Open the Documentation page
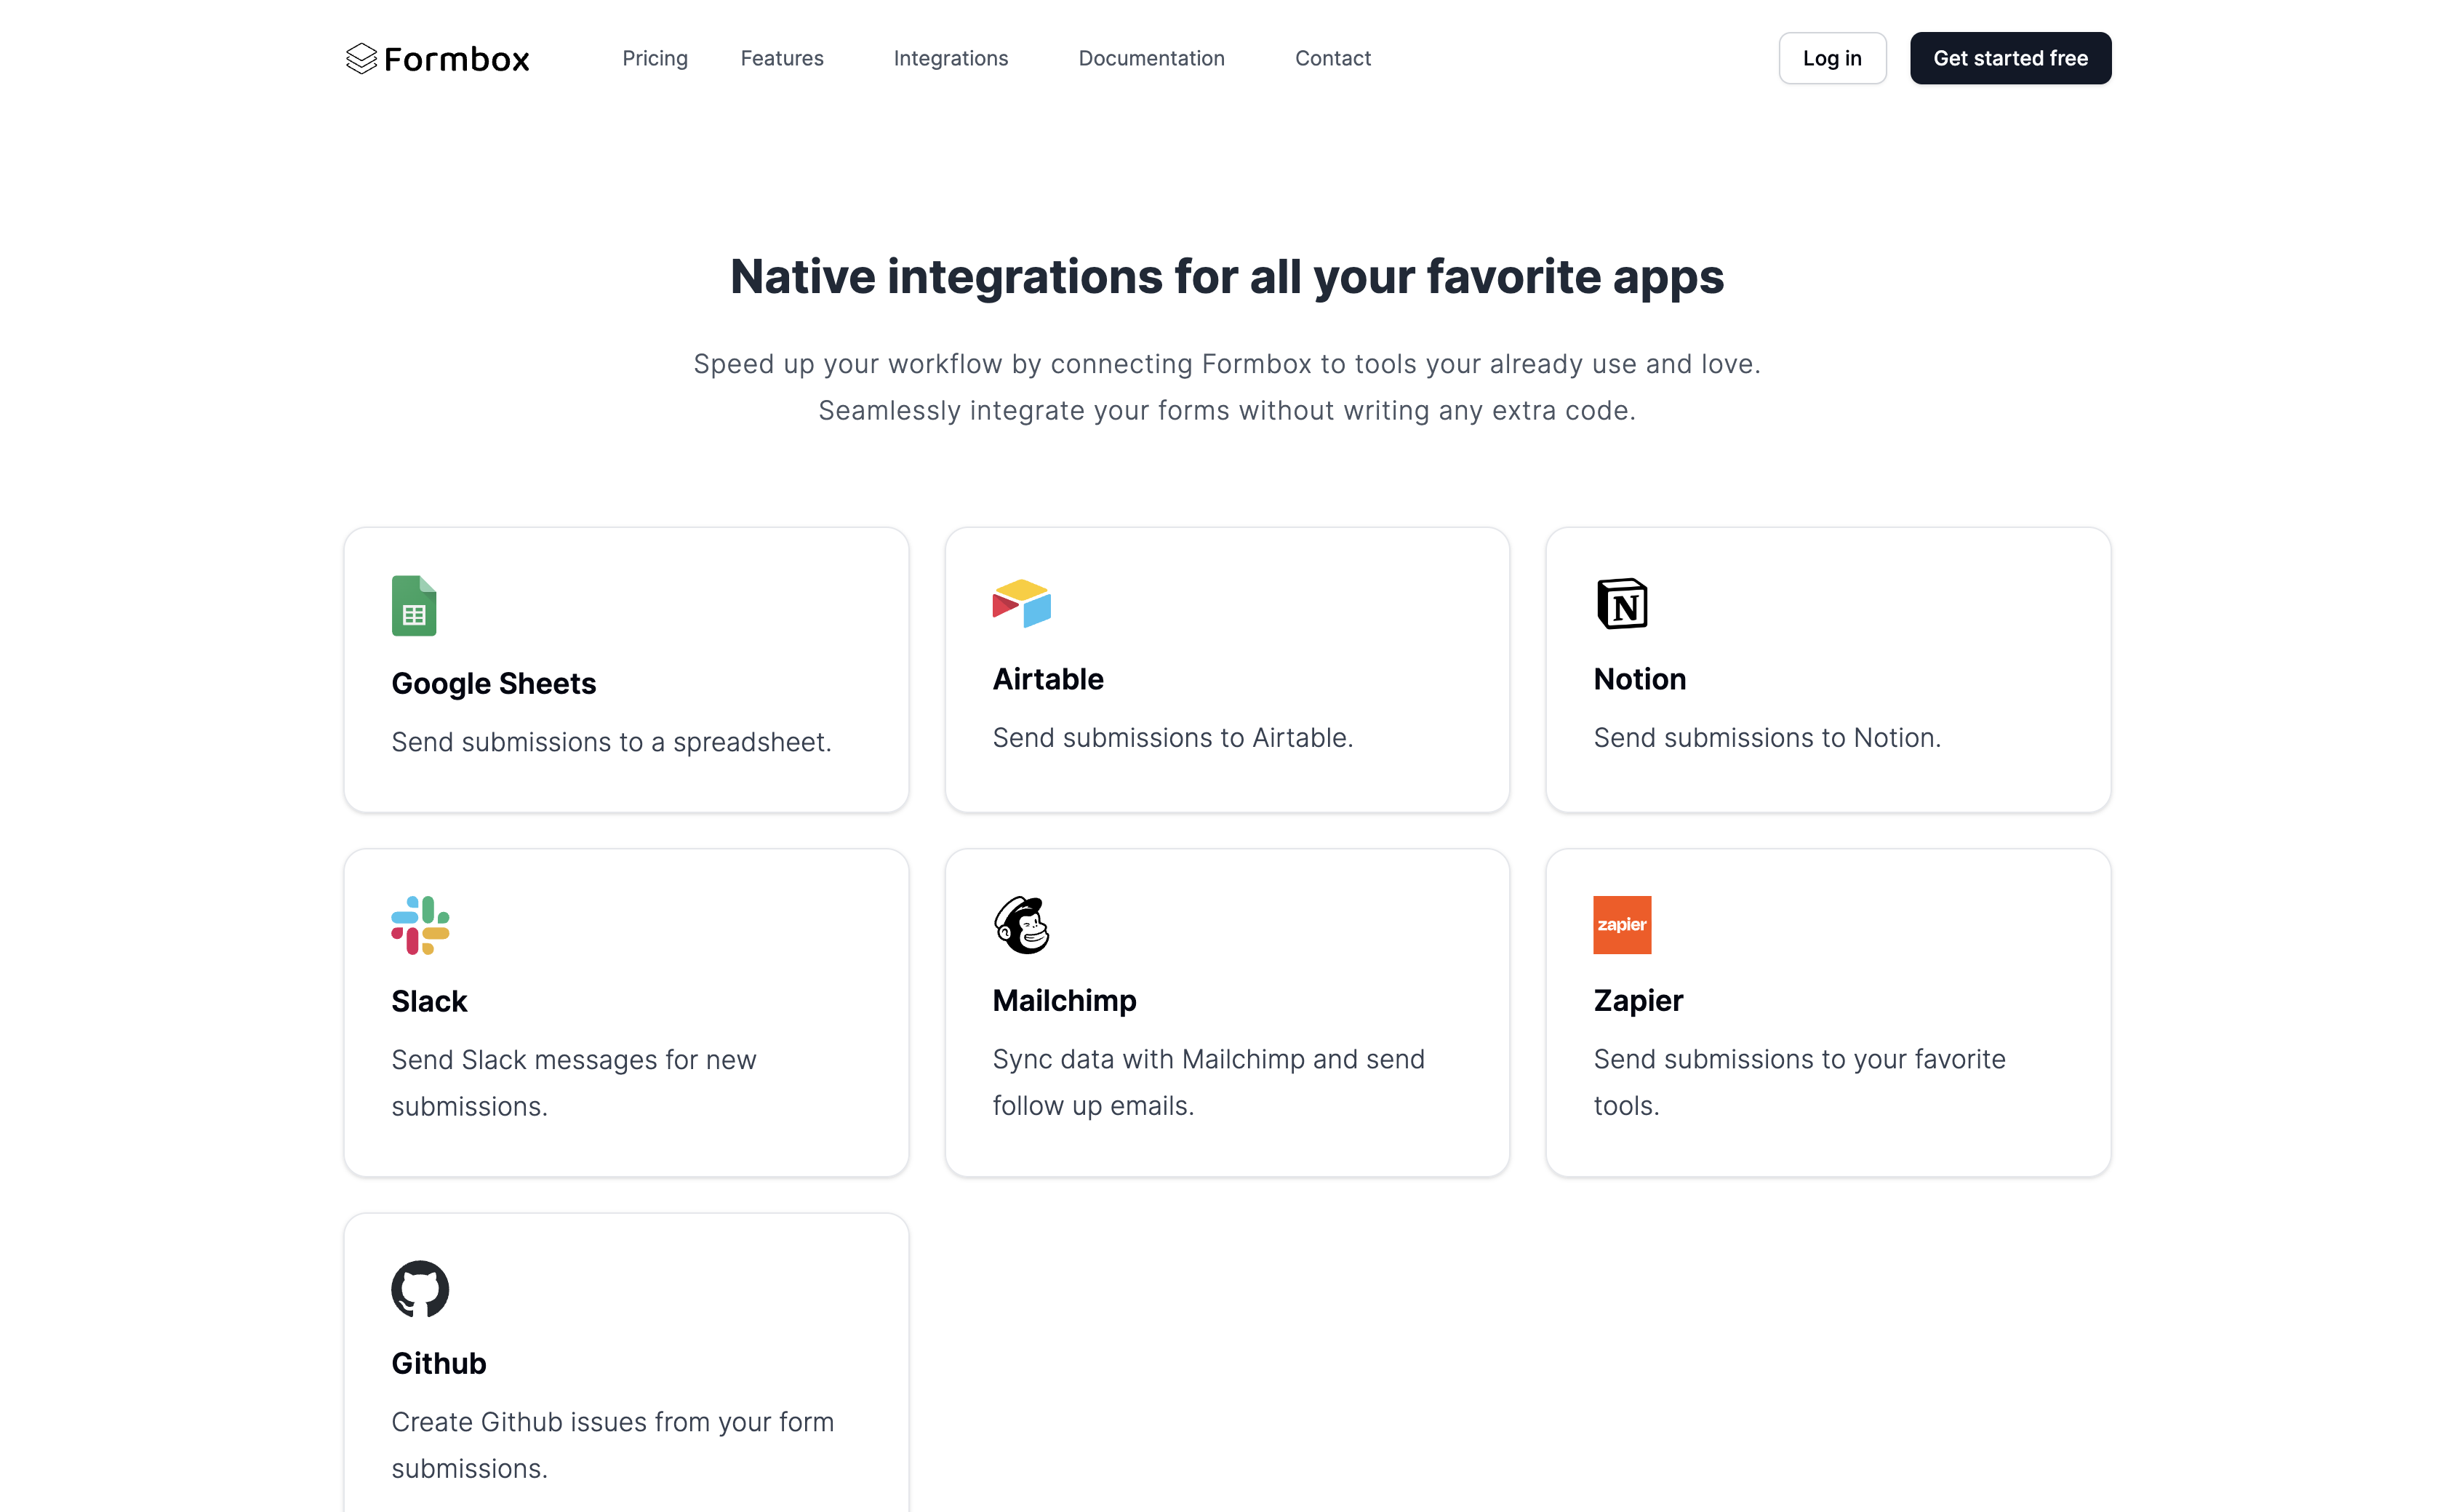Viewport: 2456px width, 1512px height. 1151,58
